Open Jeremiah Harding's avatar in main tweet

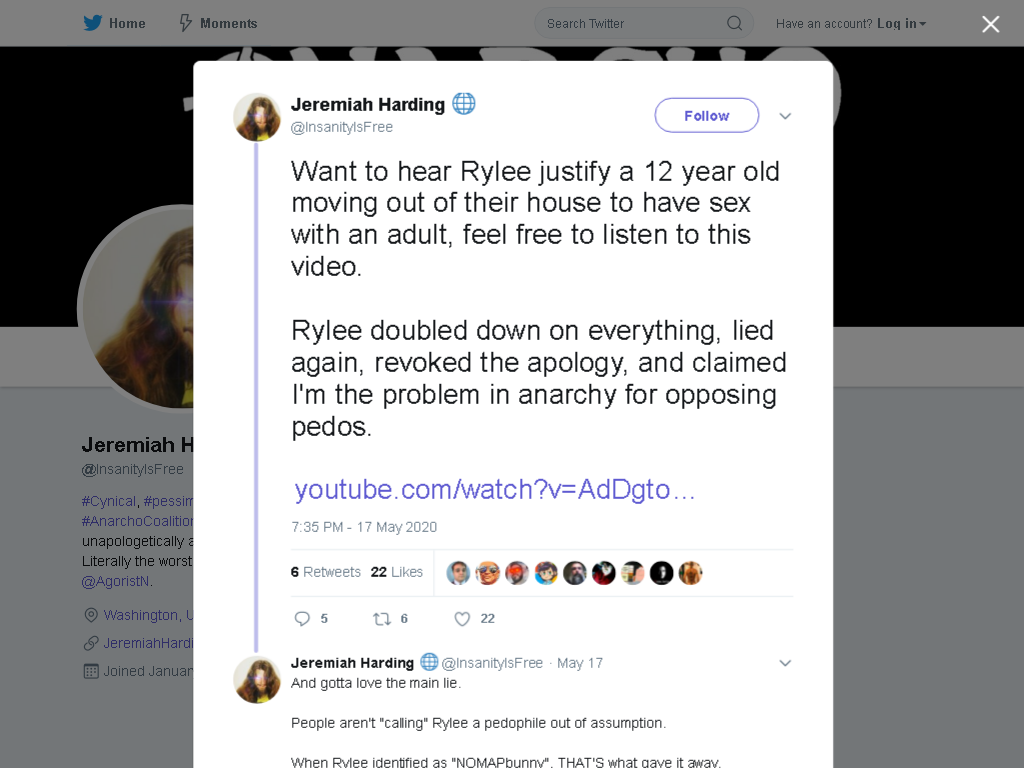pos(257,117)
